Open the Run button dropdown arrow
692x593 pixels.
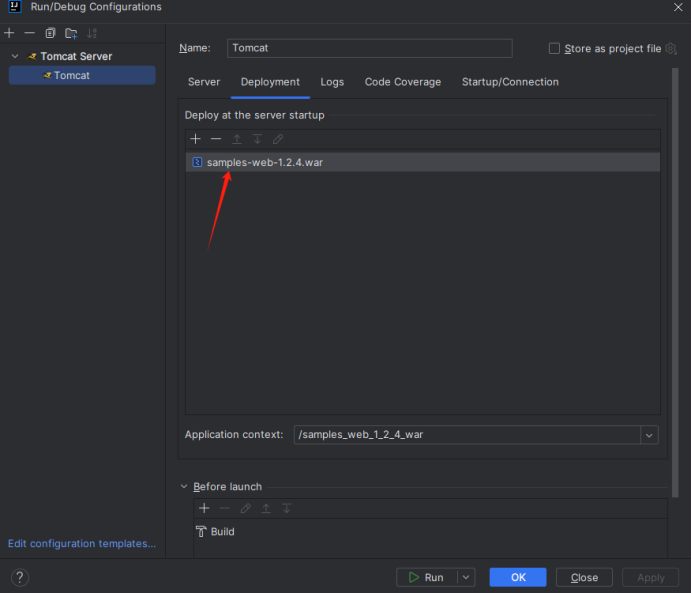tap(466, 577)
